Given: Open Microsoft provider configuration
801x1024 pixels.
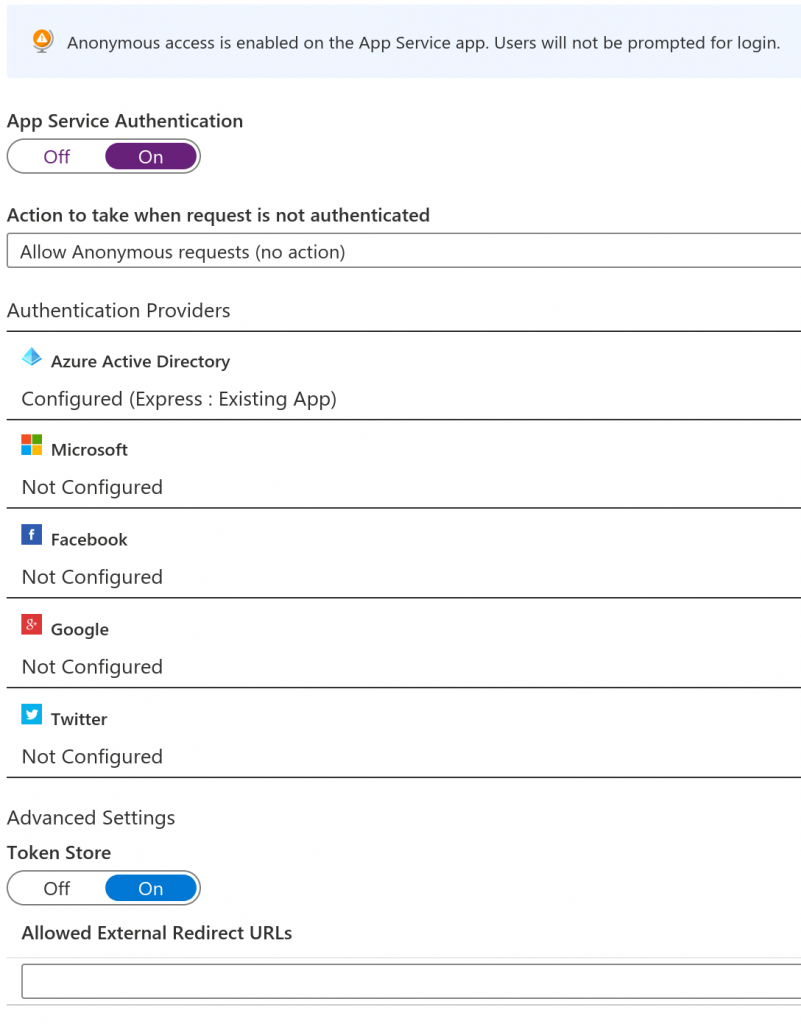Looking at the screenshot, I should coord(403,465).
